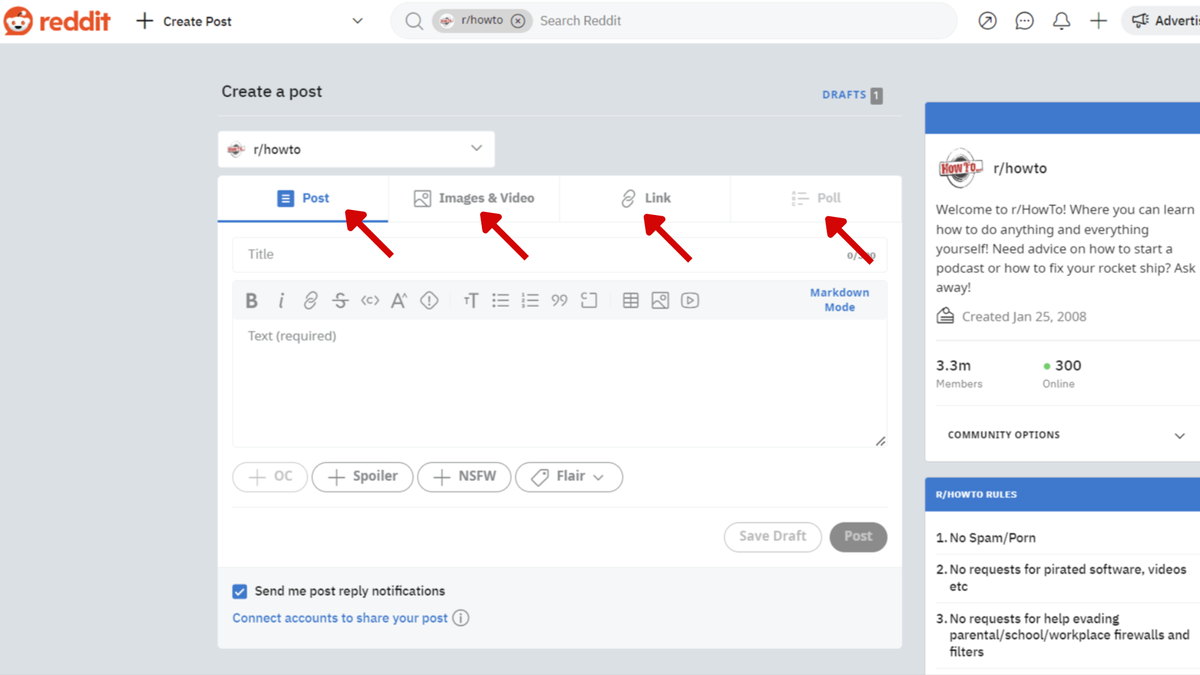Expand the Flair dropdown
This screenshot has width=1200, height=675.
[x=569, y=477]
